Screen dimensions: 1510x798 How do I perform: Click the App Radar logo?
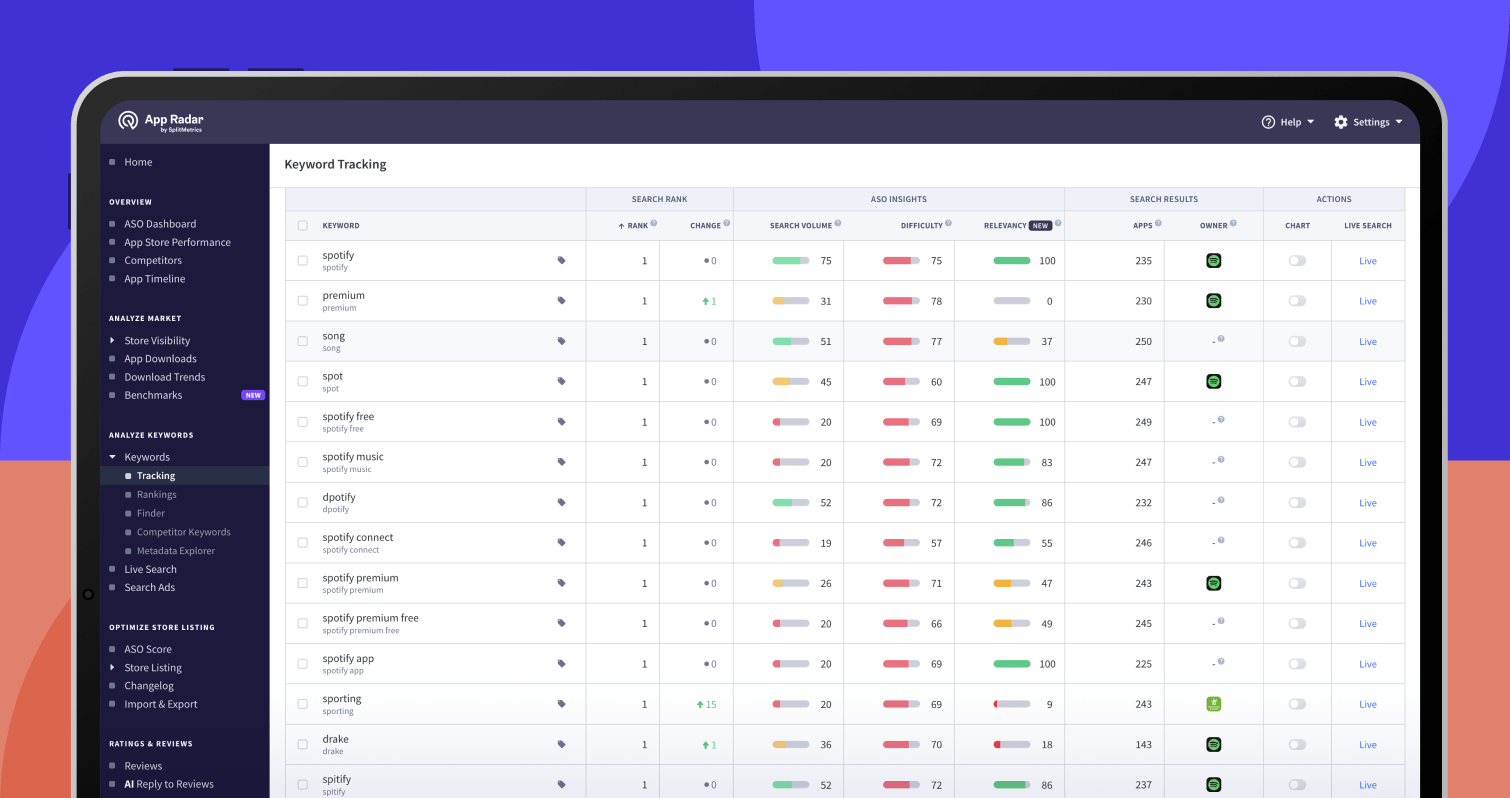point(160,121)
